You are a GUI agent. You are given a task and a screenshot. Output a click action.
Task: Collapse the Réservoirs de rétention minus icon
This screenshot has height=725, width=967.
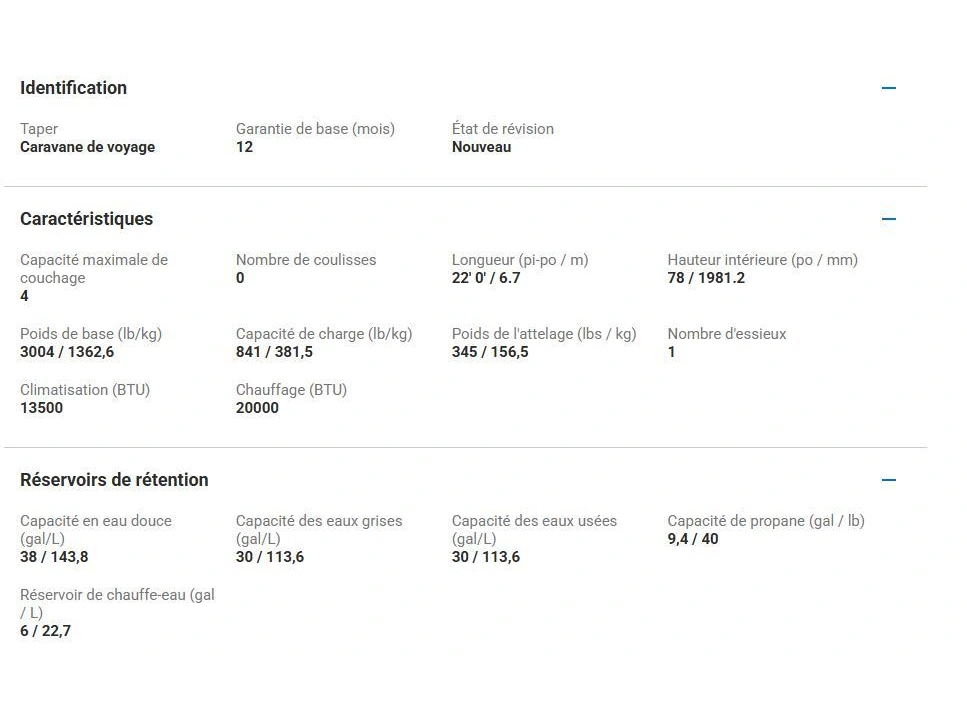tap(888, 480)
